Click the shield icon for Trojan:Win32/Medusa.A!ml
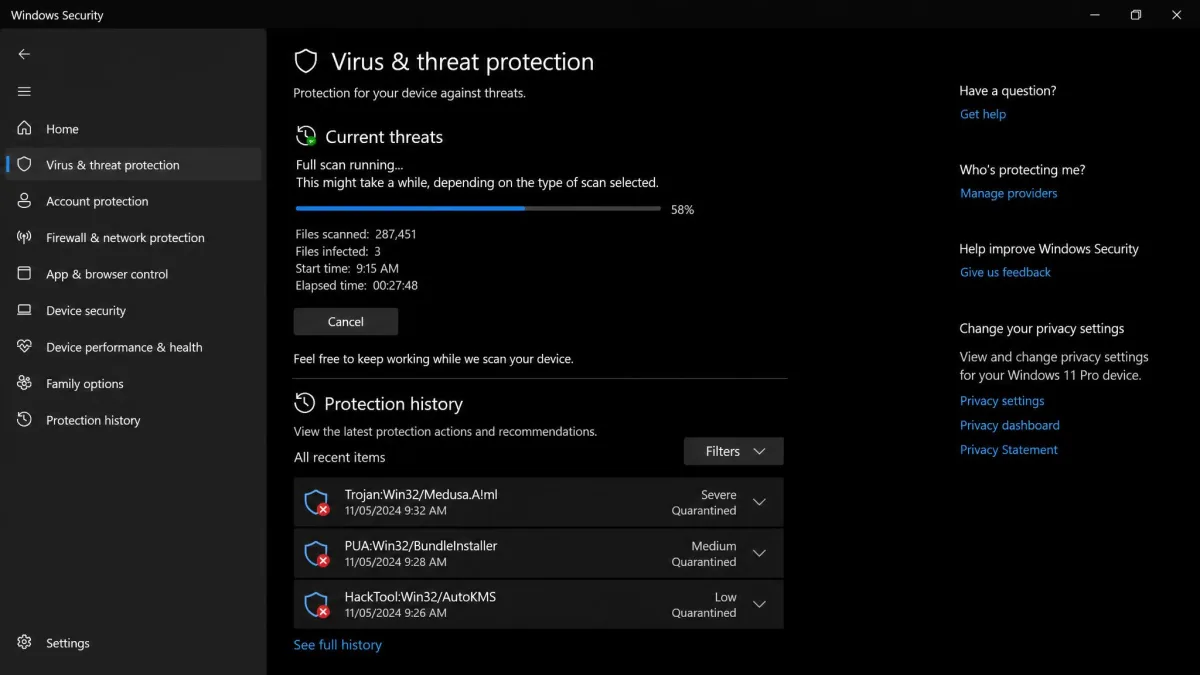 317,502
